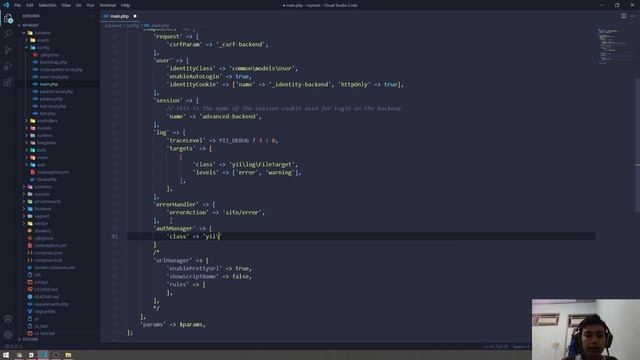Open the Run and Debug view
The width and height of the screenshot is (640, 360).
[8, 66]
